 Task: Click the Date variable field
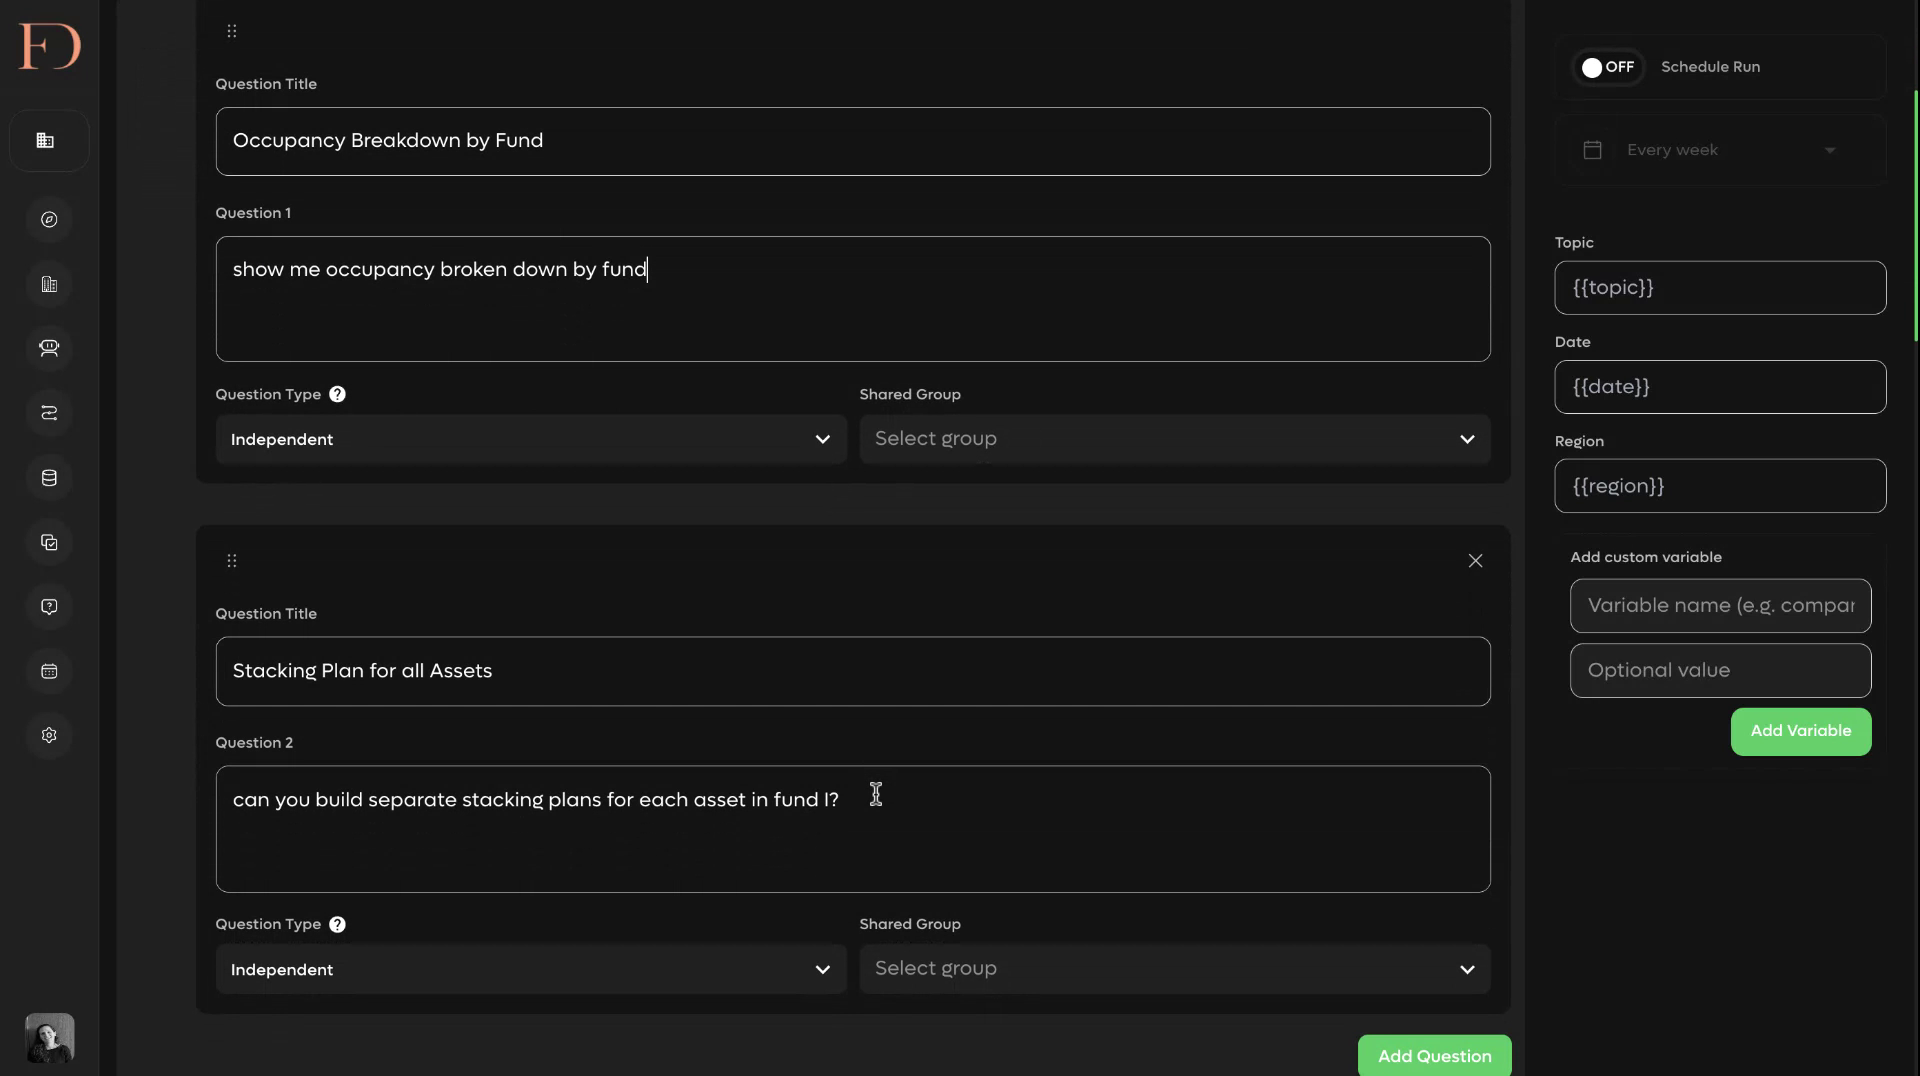click(x=1720, y=387)
